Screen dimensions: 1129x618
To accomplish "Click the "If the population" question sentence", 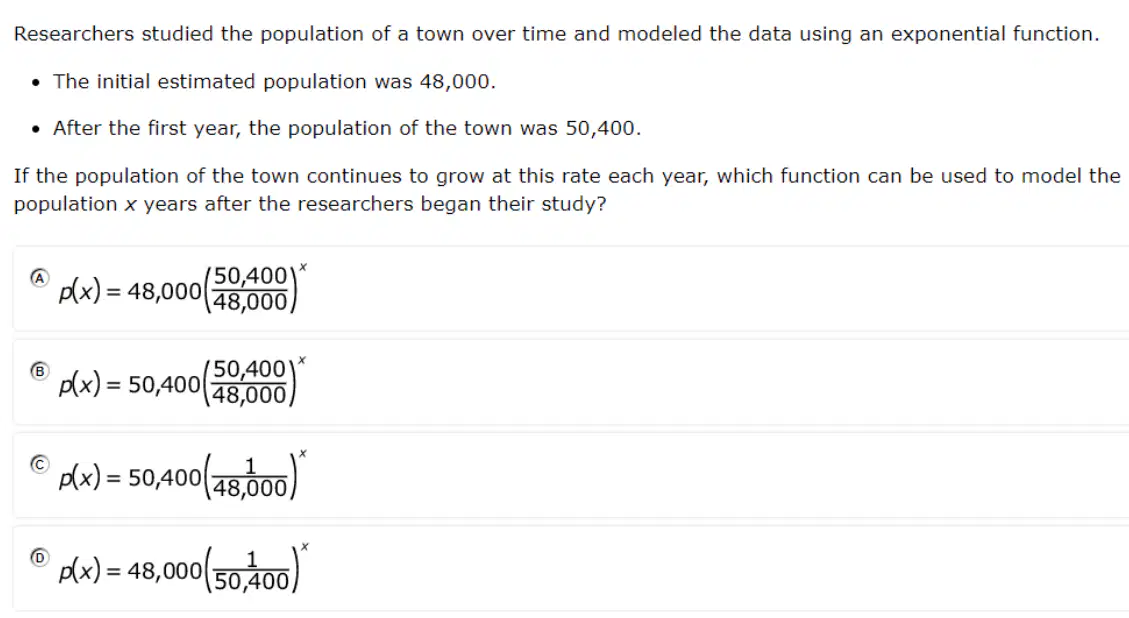I will click(x=567, y=190).
